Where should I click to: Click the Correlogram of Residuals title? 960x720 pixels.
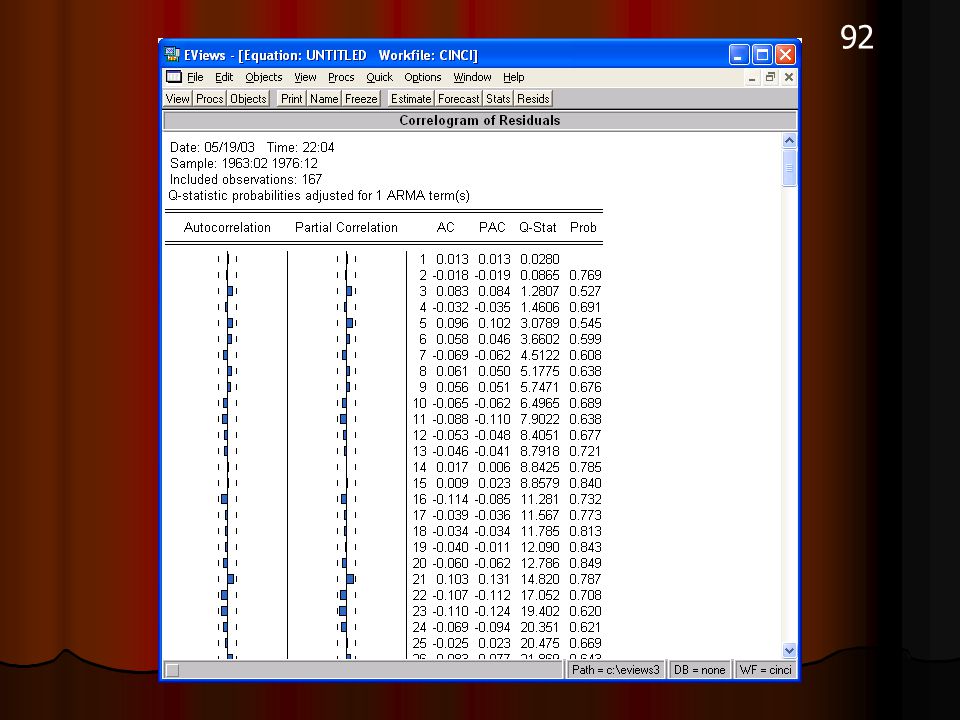click(480, 121)
